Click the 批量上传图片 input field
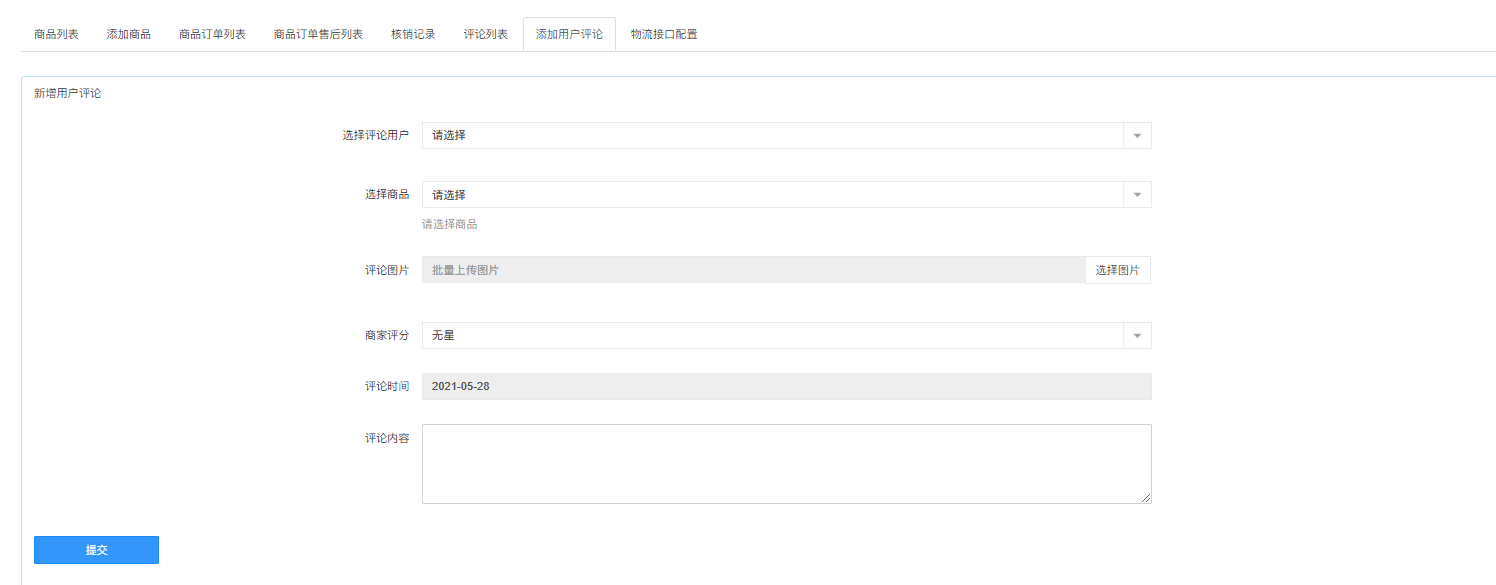 pos(753,270)
